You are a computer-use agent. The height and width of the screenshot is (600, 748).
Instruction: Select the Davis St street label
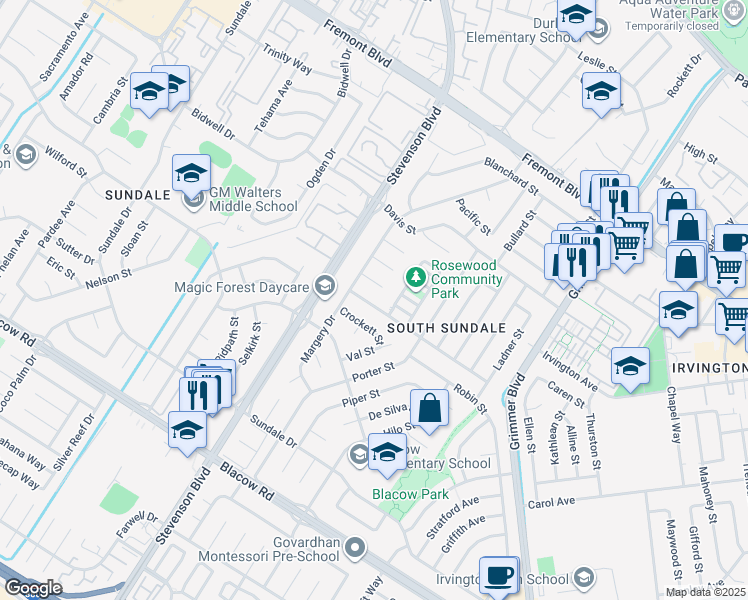click(400, 219)
